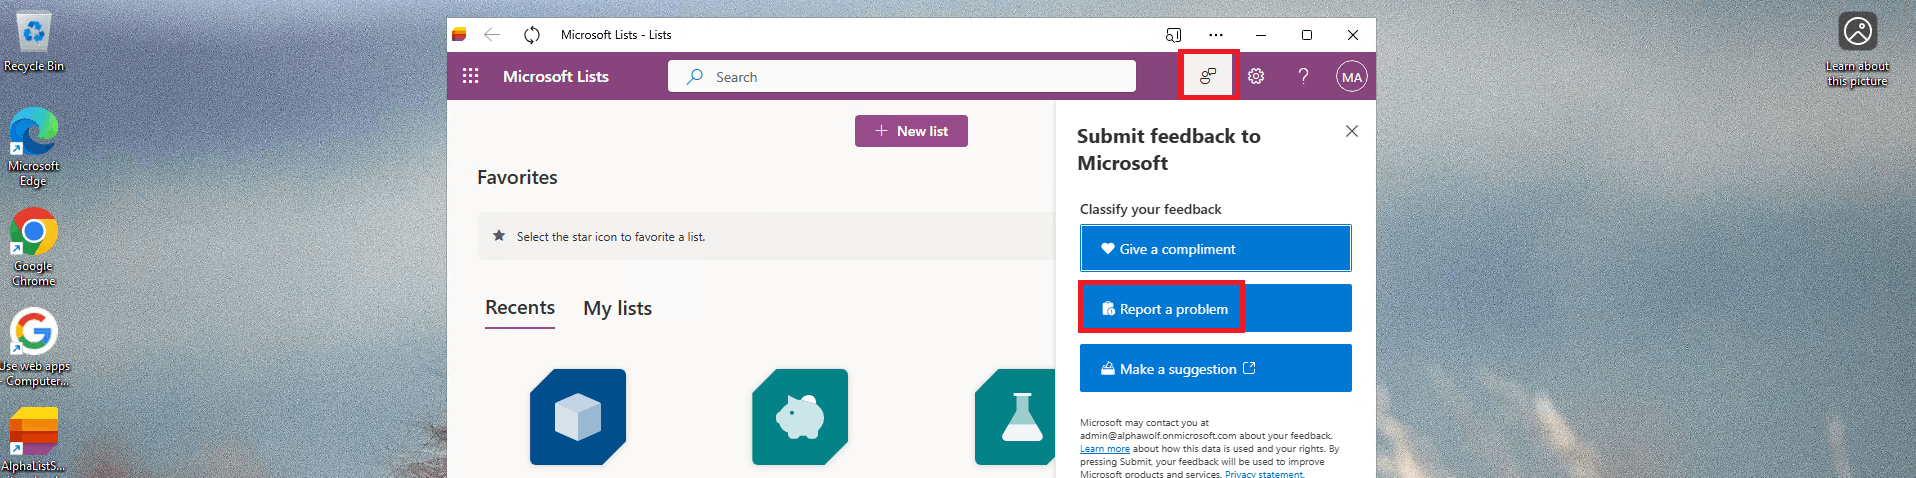Open the three-dots more options menu
1916x478 pixels.
[x=1216, y=35]
